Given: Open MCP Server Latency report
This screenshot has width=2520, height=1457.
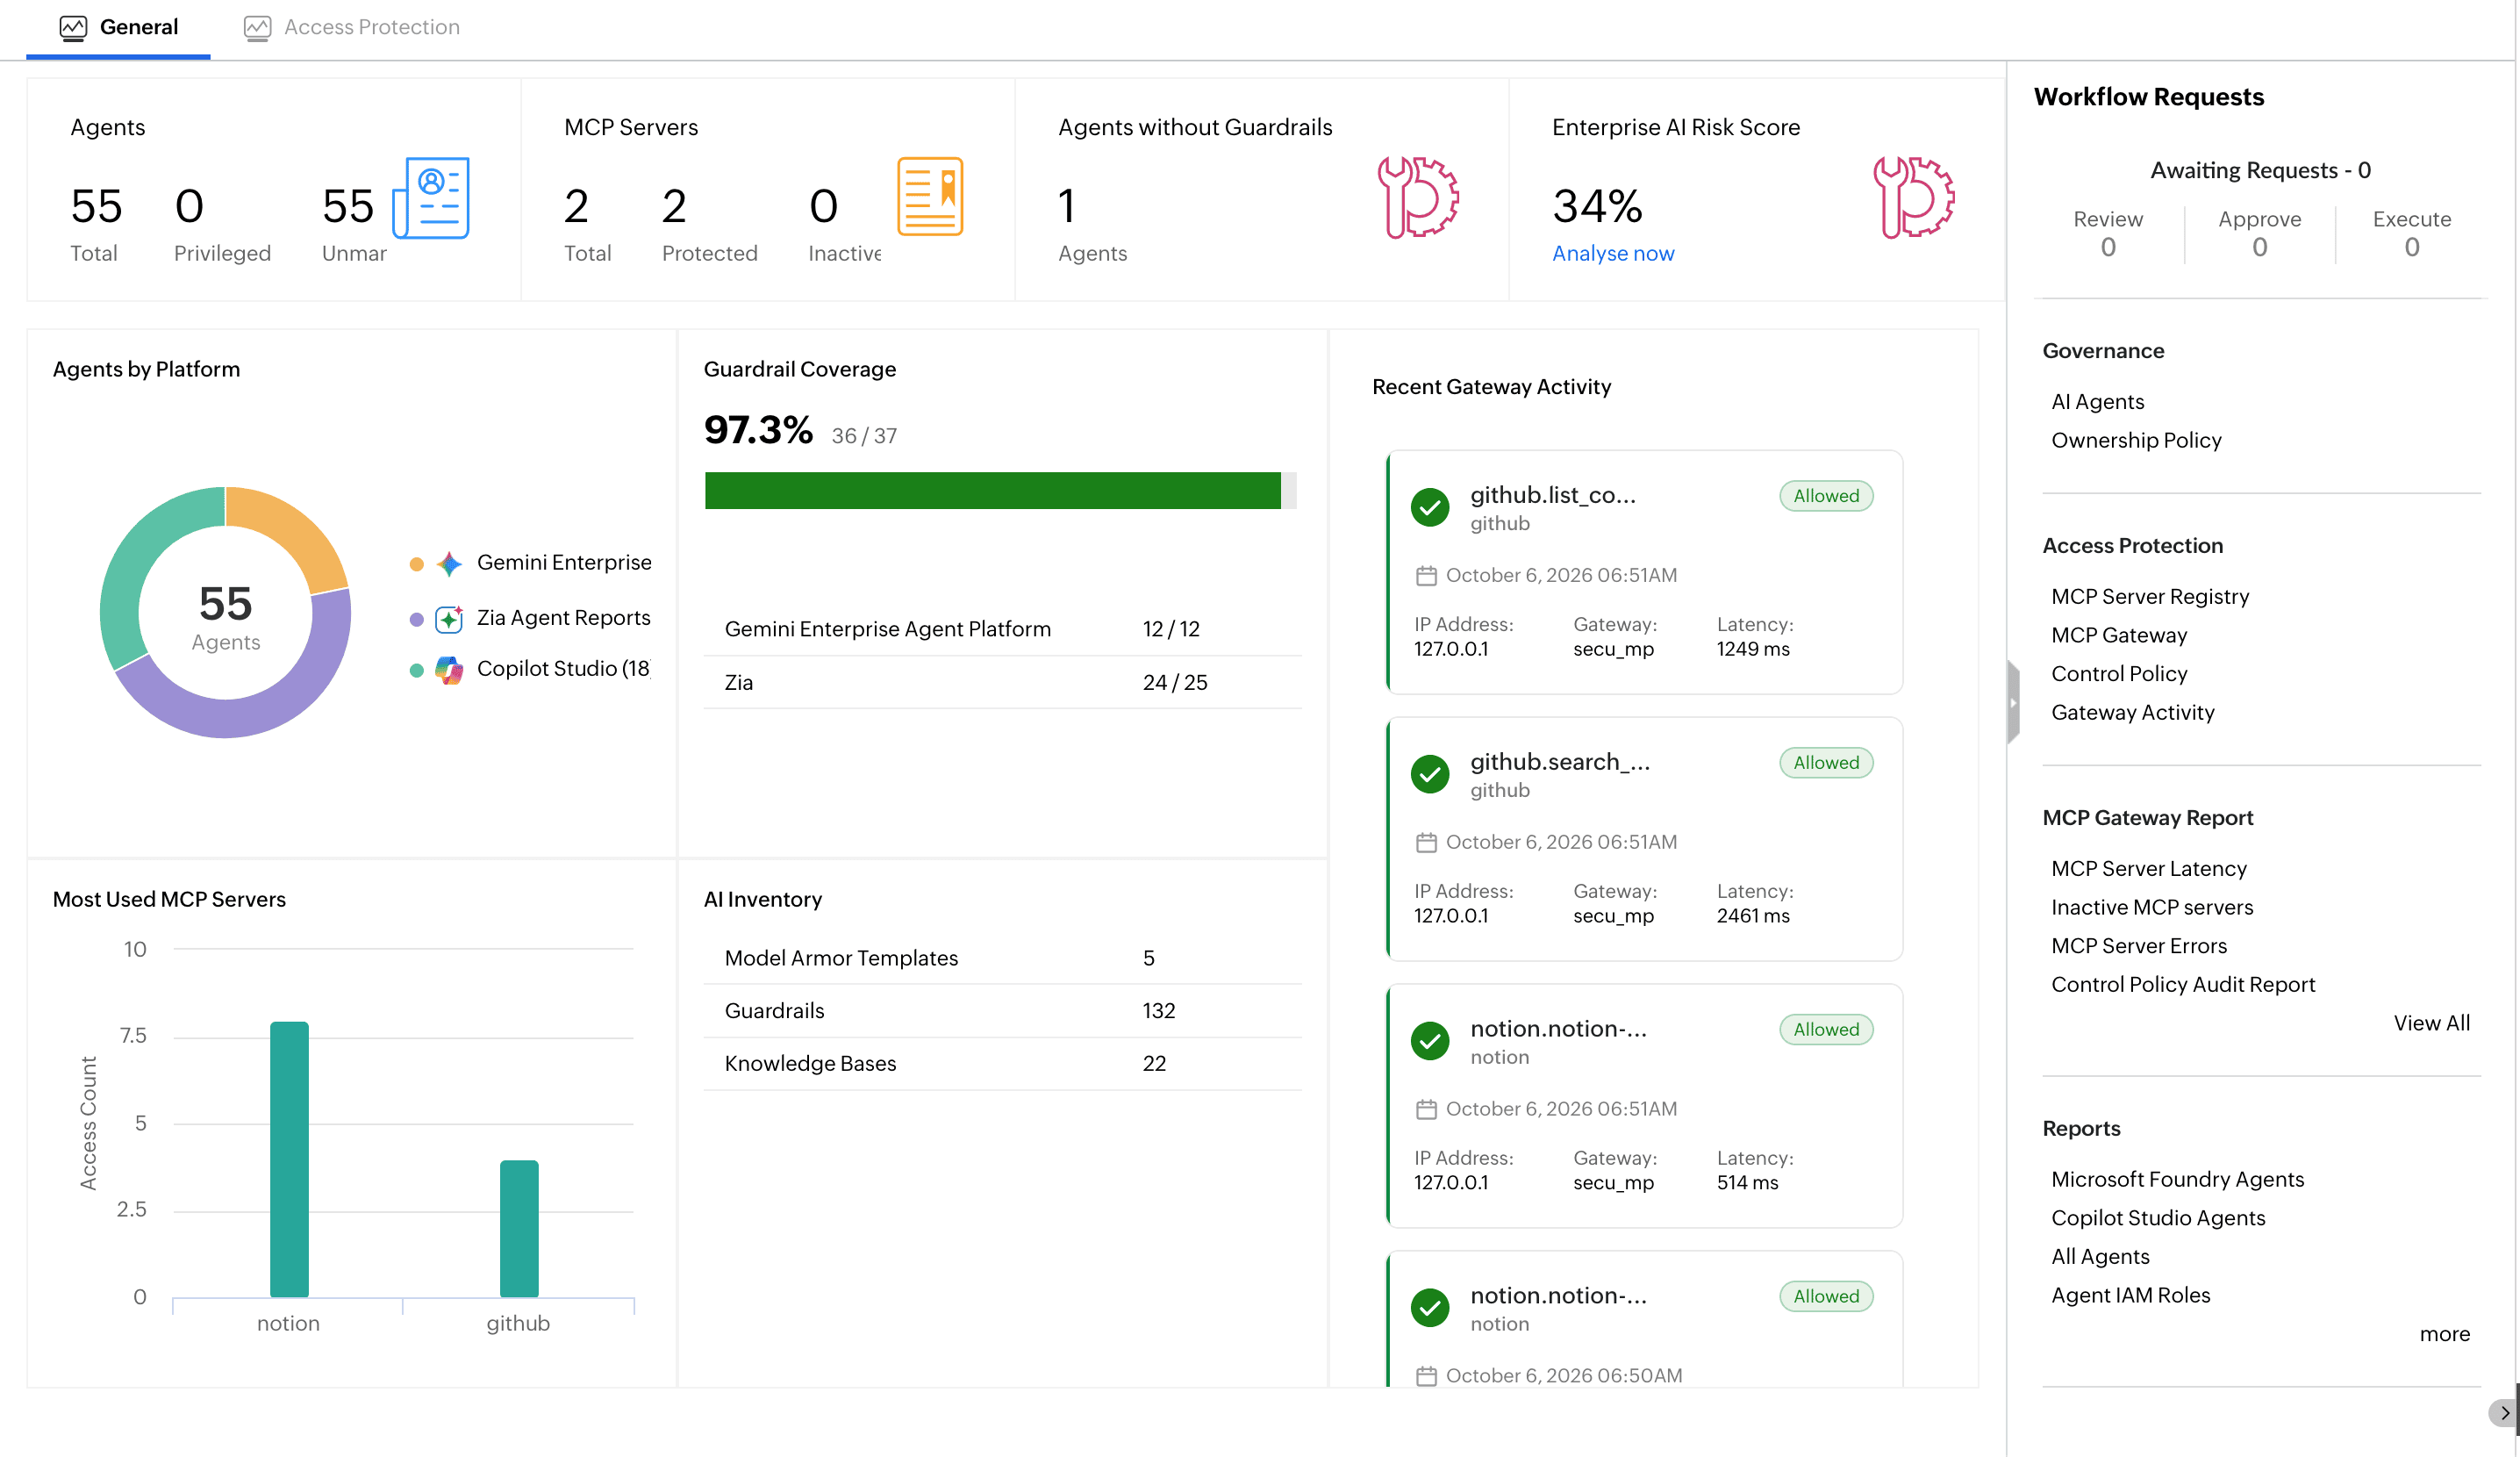Looking at the screenshot, I should (x=2148, y=868).
